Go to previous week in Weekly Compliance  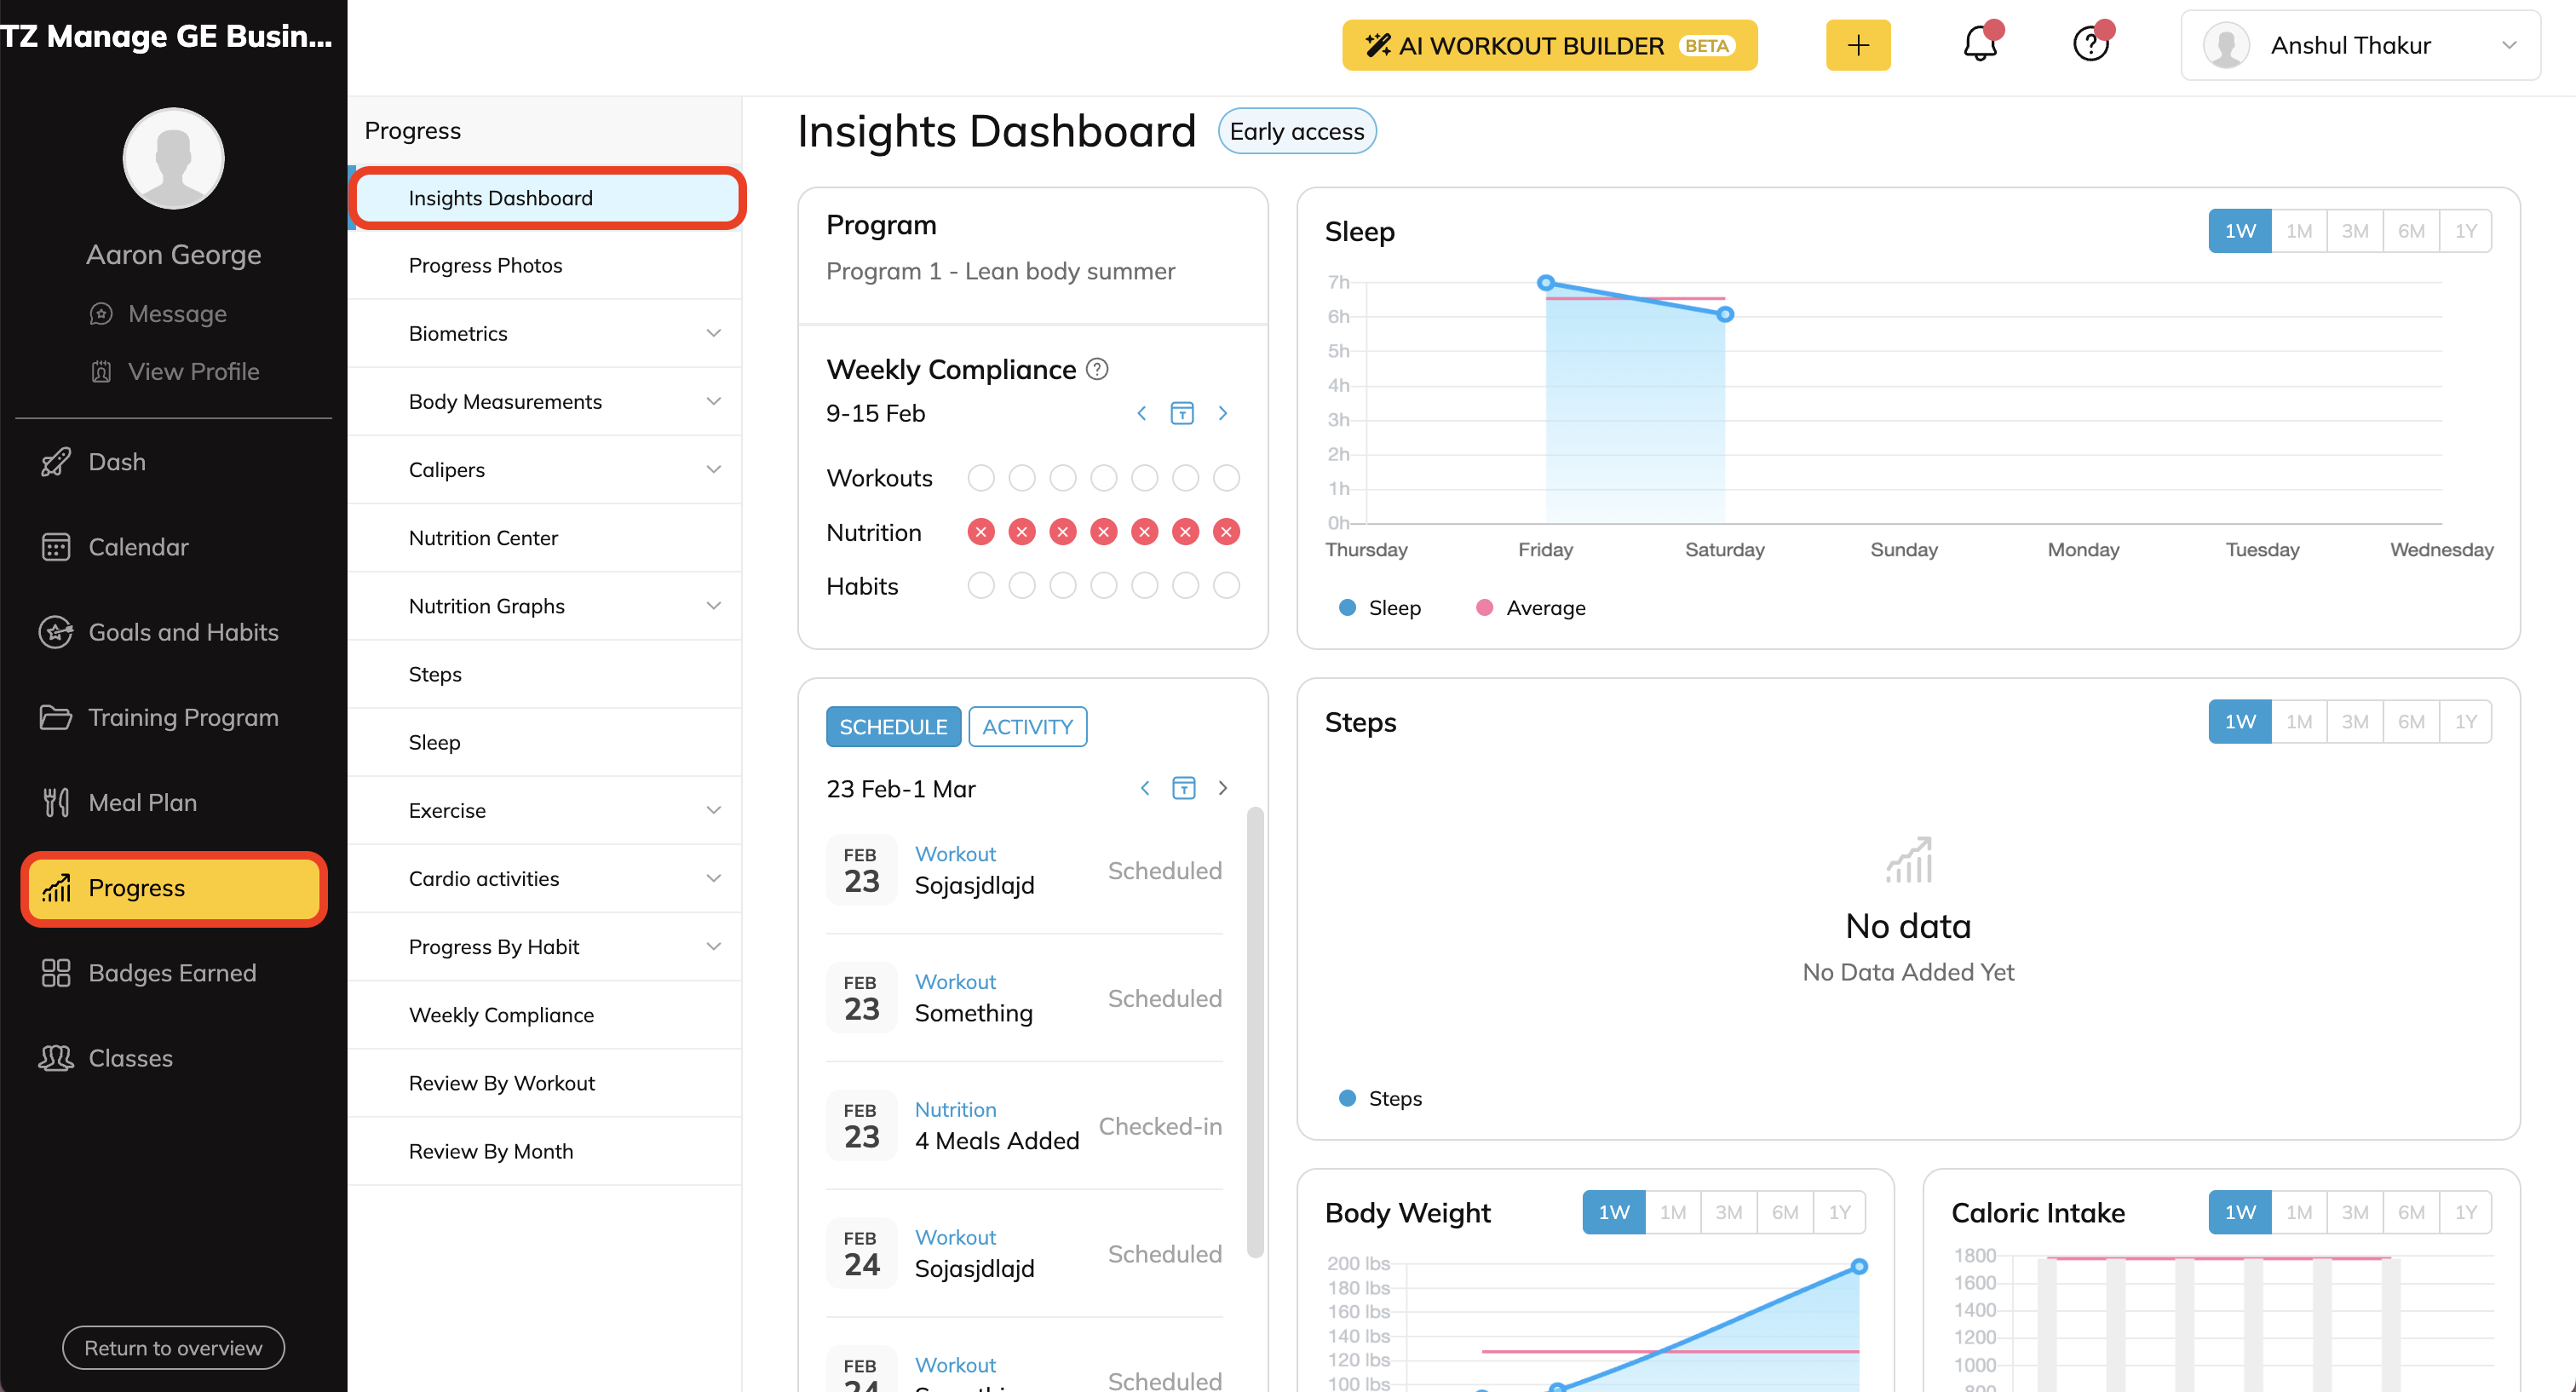tap(1142, 413)
